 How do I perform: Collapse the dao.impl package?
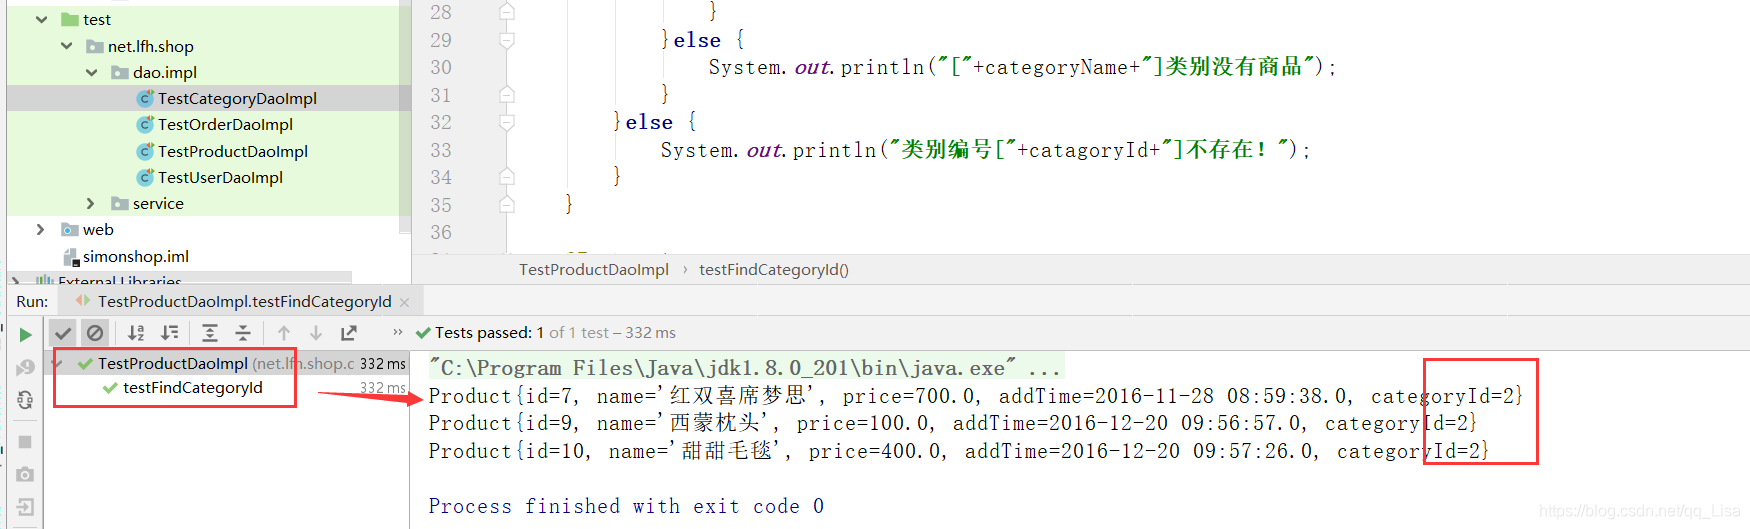pos(91,72)
